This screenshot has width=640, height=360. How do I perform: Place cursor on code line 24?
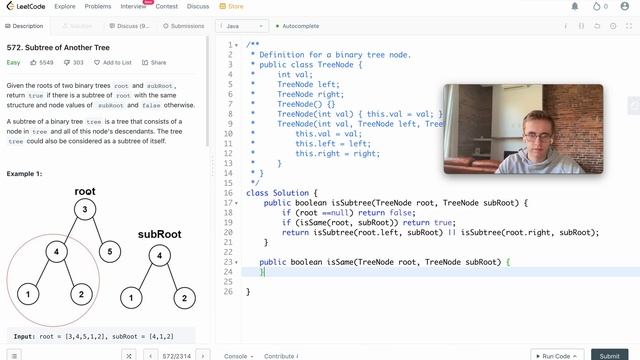pyautogui.click(x=441, y=272)
